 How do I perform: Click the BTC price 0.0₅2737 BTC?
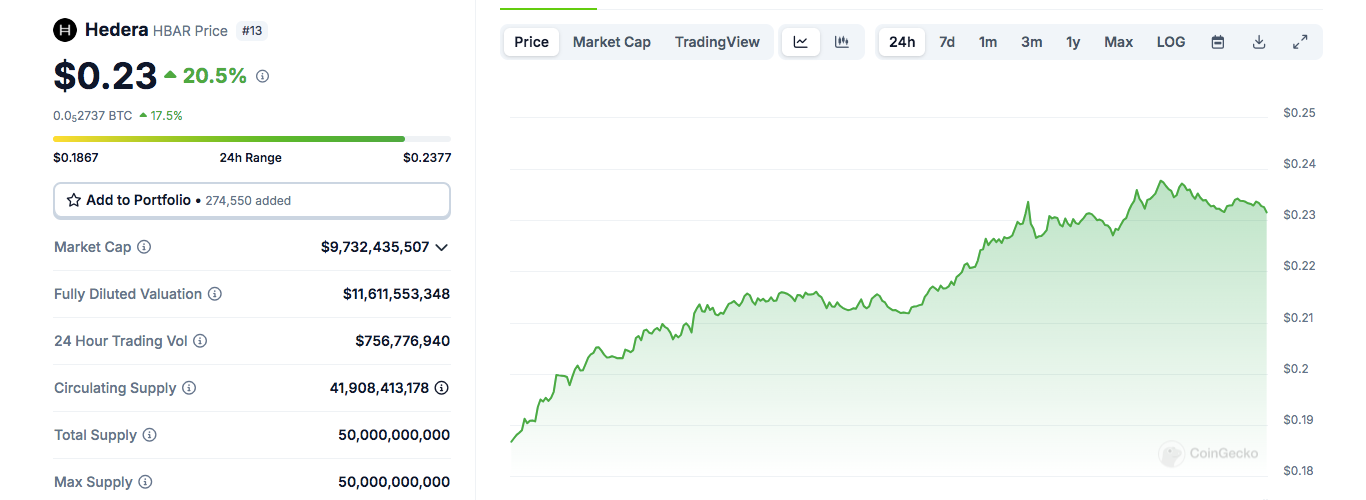coord(93,116)
